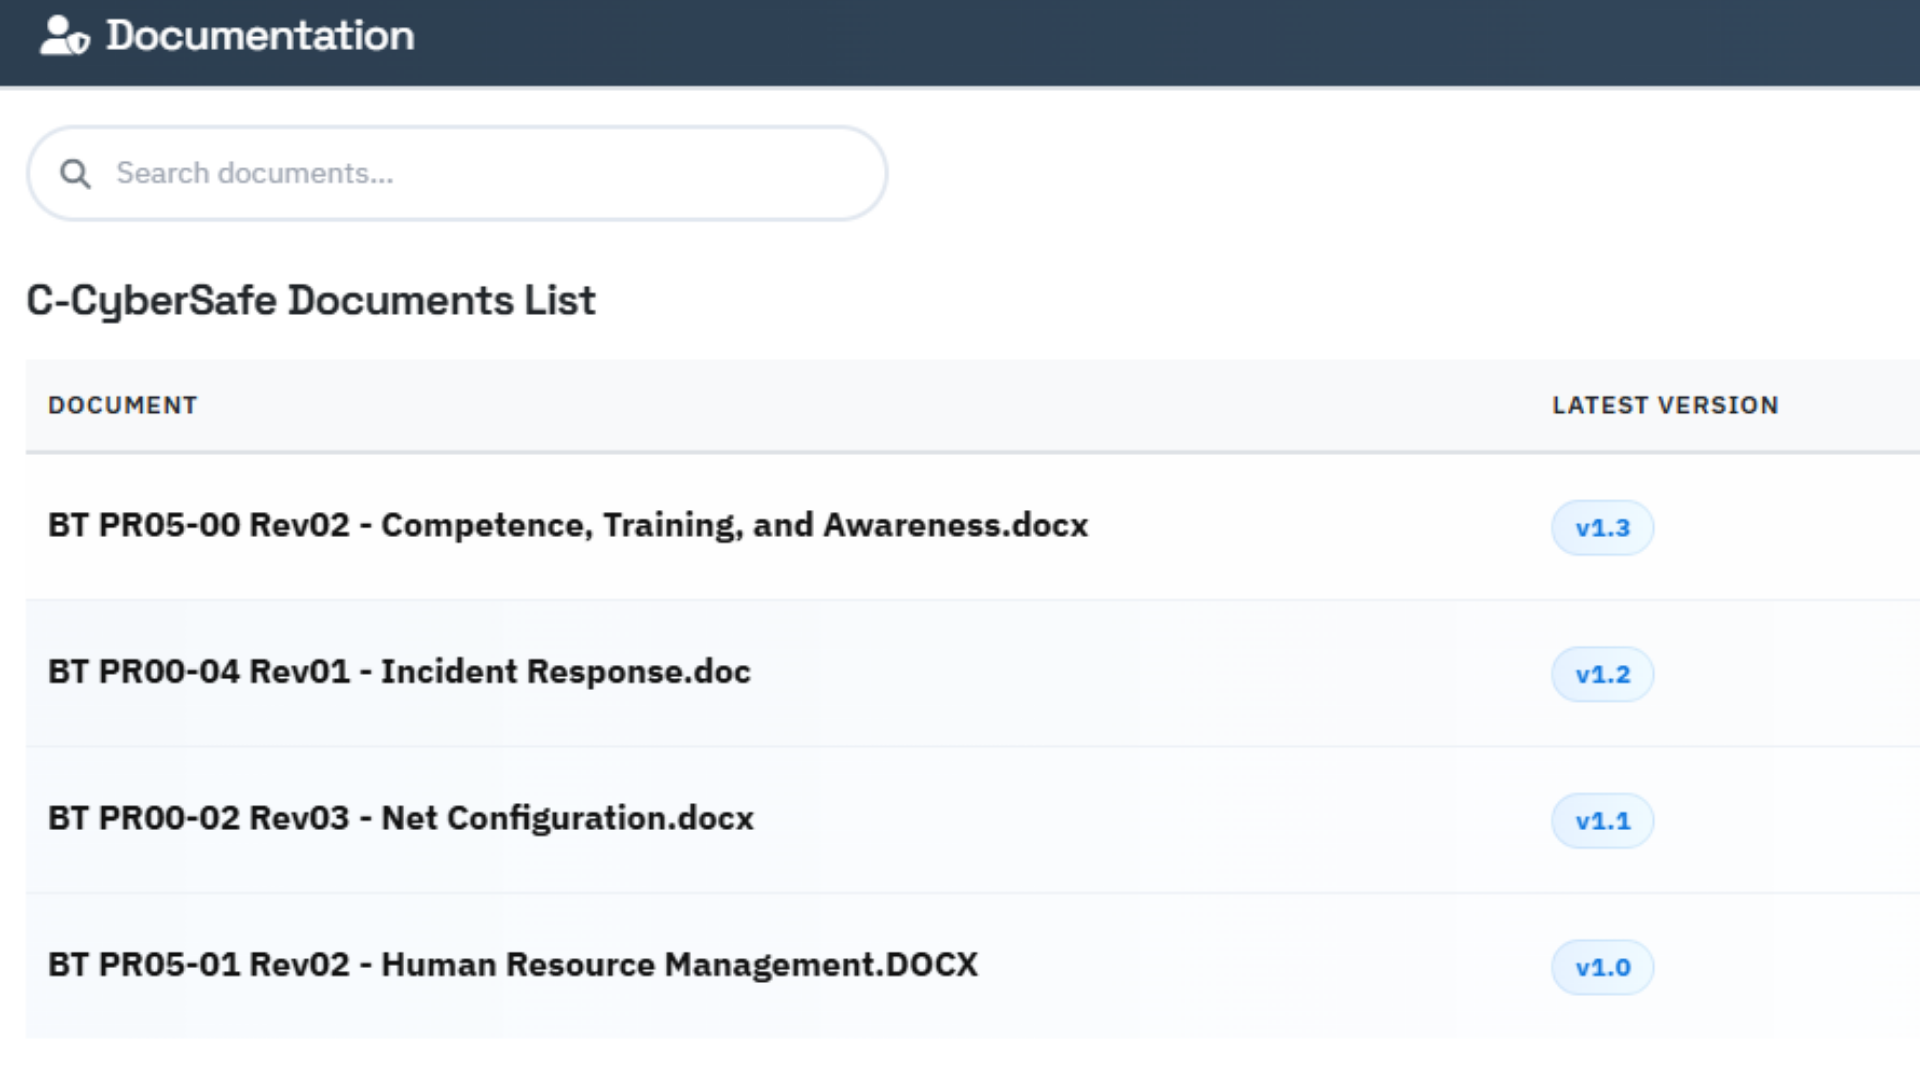Viewport: 1920px width, 1080px height.
Task: Select the BT PR00-02 Rev03 table row
Action: 973,820
